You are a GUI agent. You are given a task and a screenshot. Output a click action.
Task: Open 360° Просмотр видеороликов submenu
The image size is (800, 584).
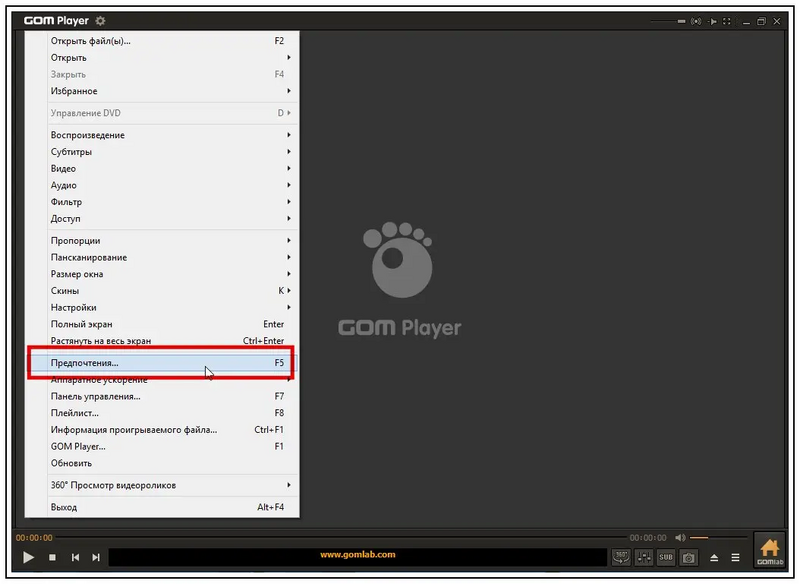tap(162, 485)
